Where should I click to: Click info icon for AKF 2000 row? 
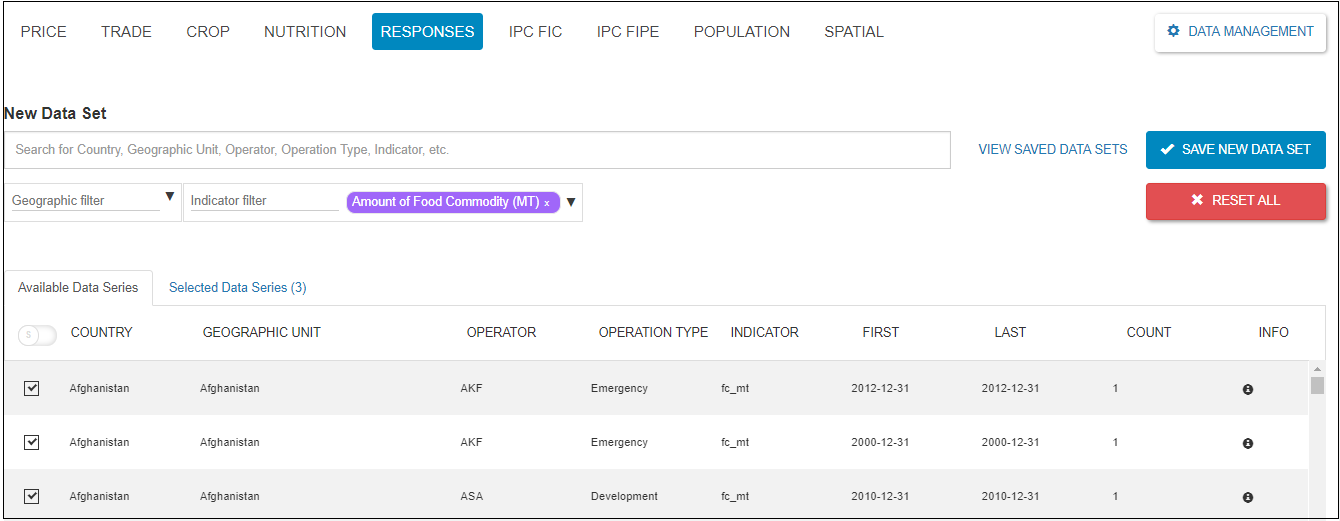1247,443
